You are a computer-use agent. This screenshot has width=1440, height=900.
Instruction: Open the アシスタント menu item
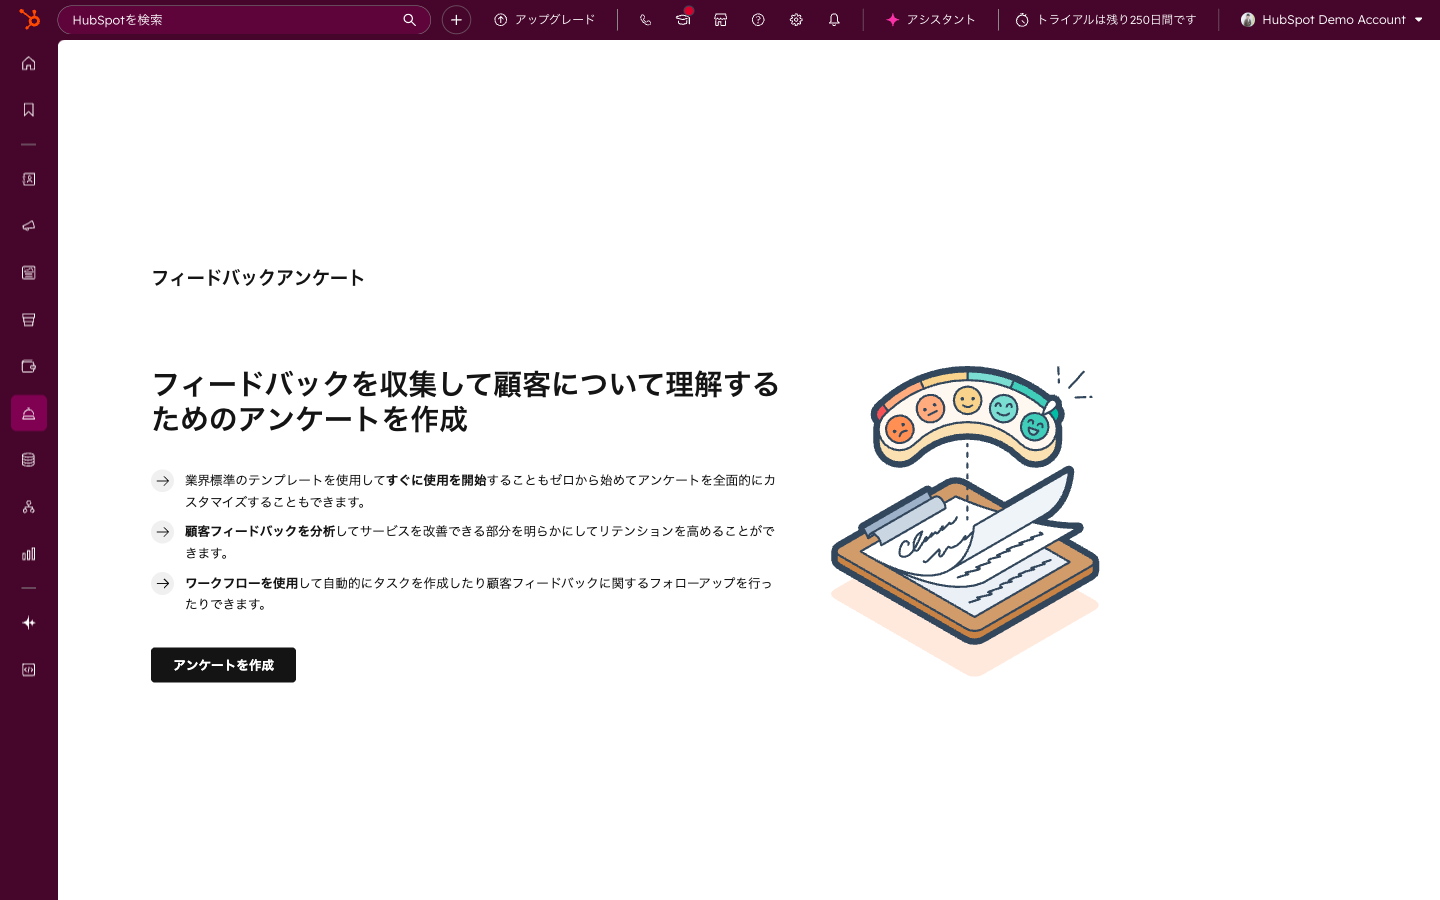pos(930,20)
